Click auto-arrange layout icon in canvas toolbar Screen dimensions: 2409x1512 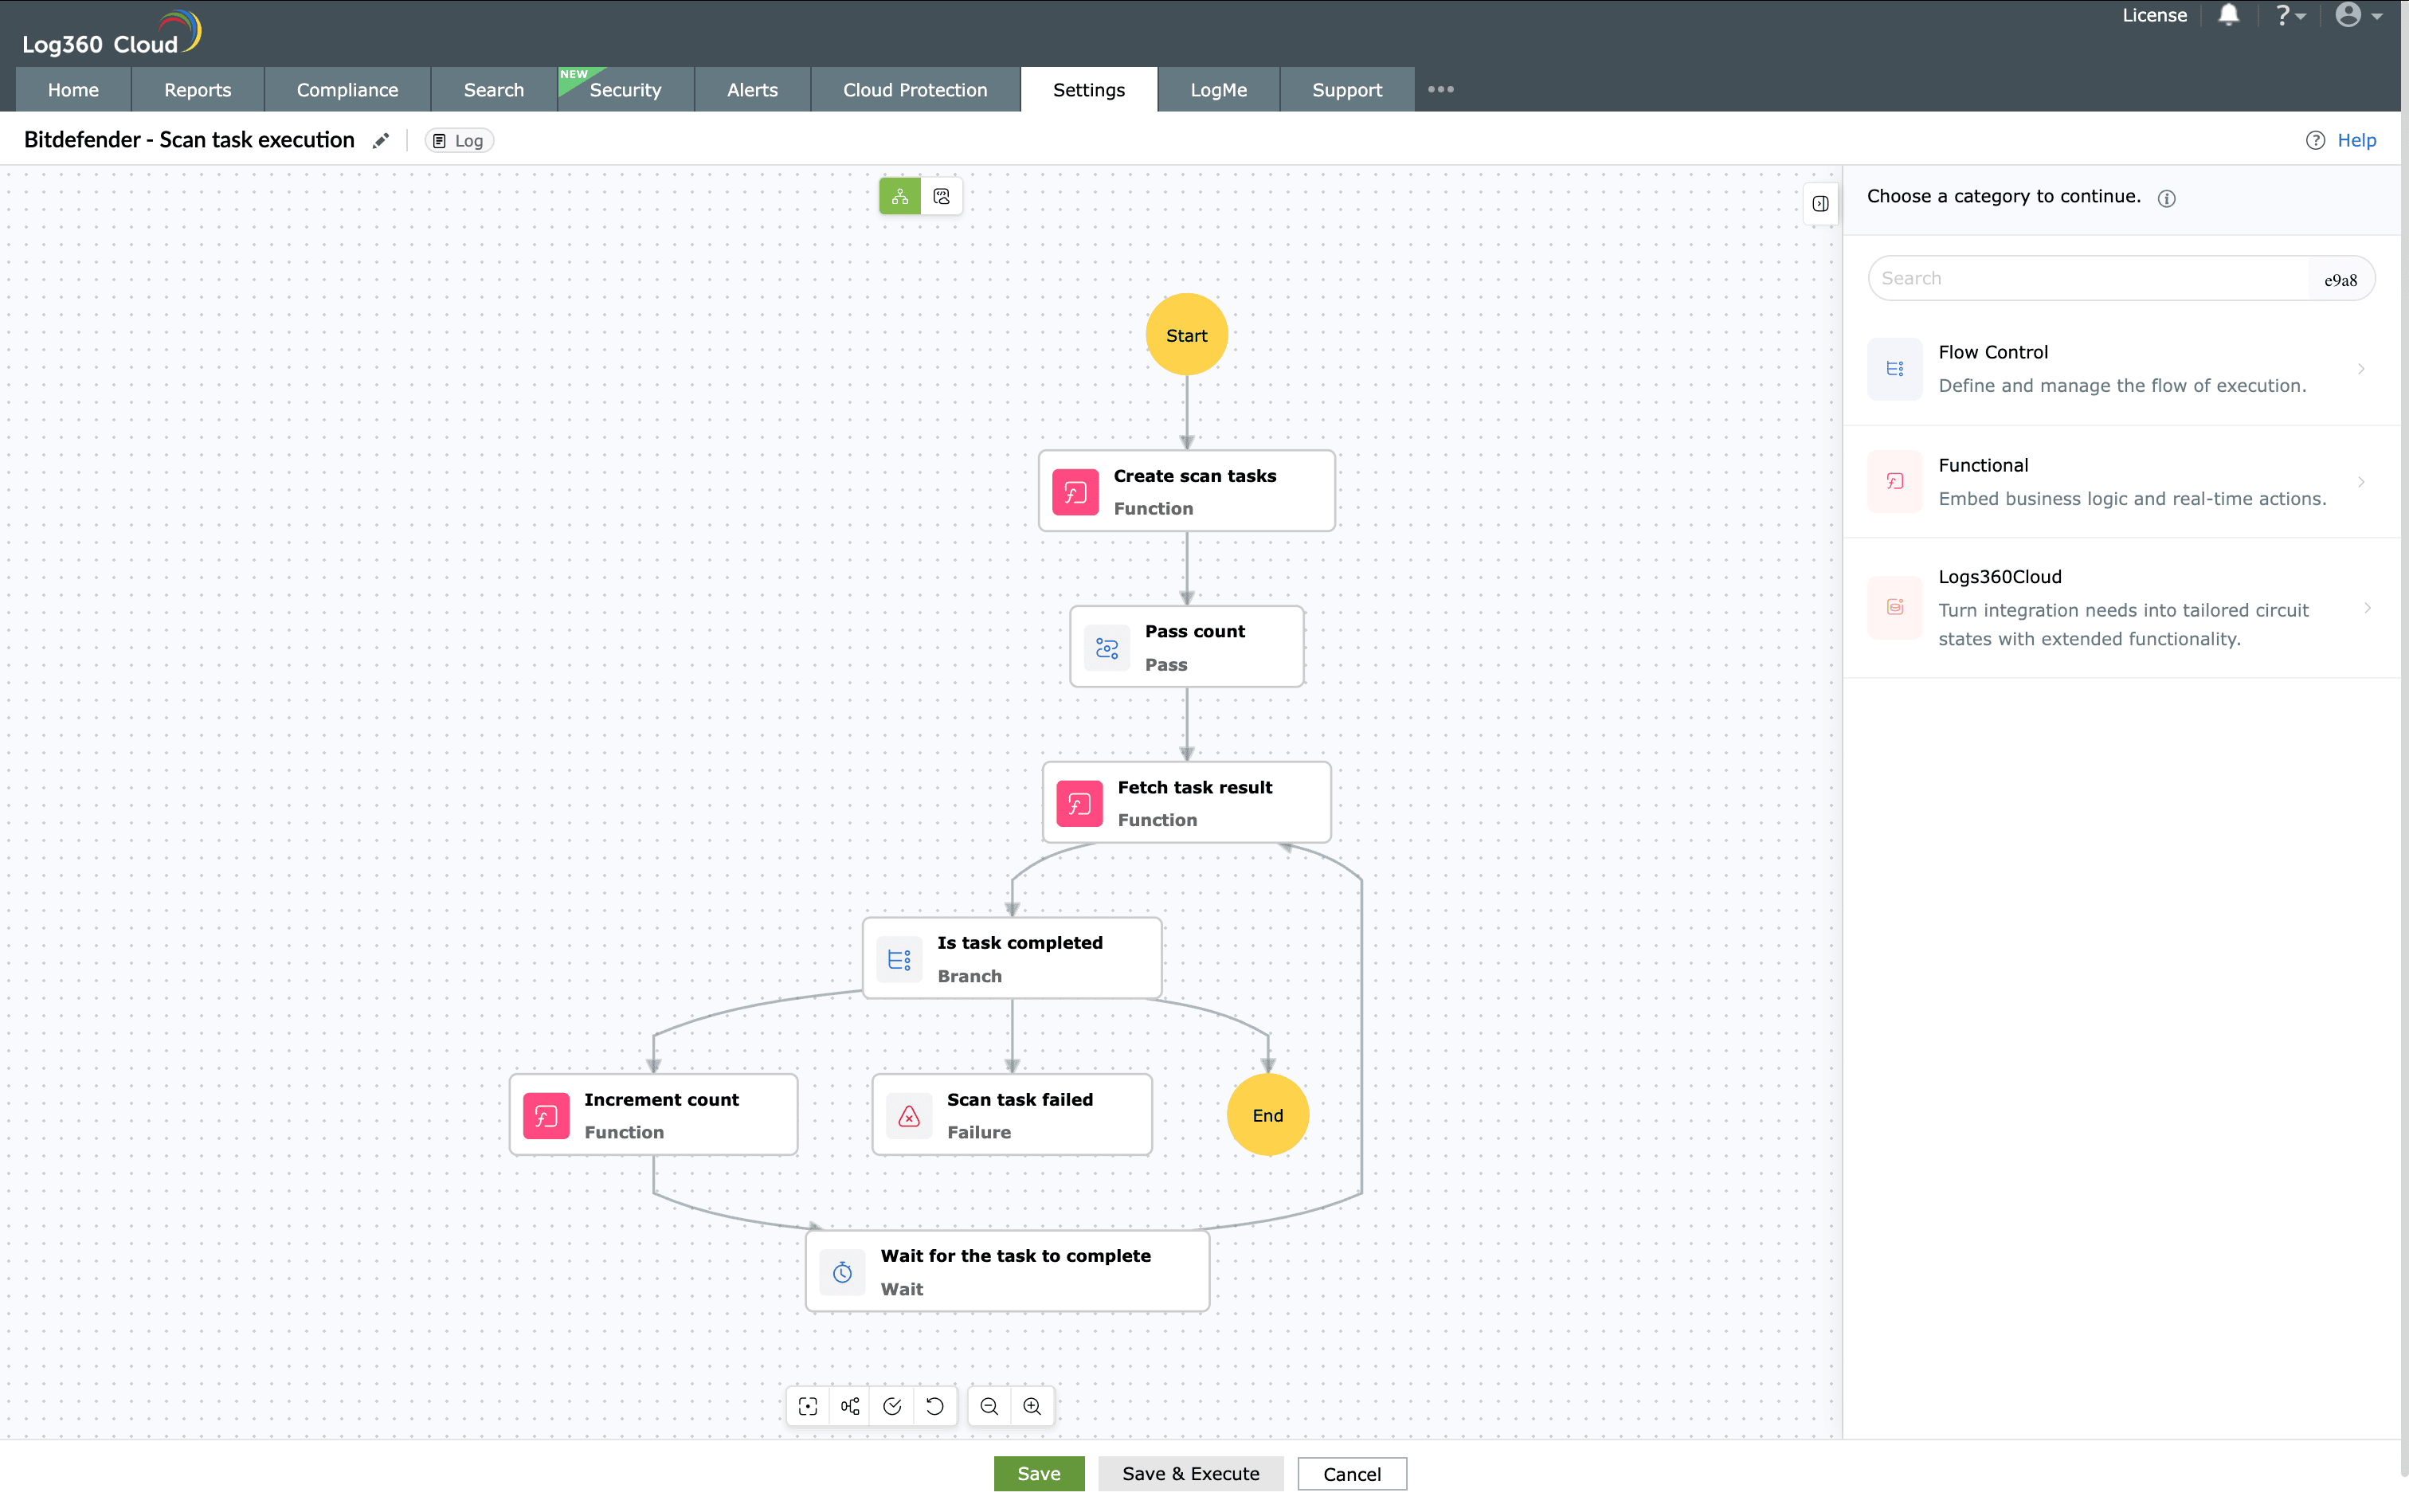pos(850,1406)
